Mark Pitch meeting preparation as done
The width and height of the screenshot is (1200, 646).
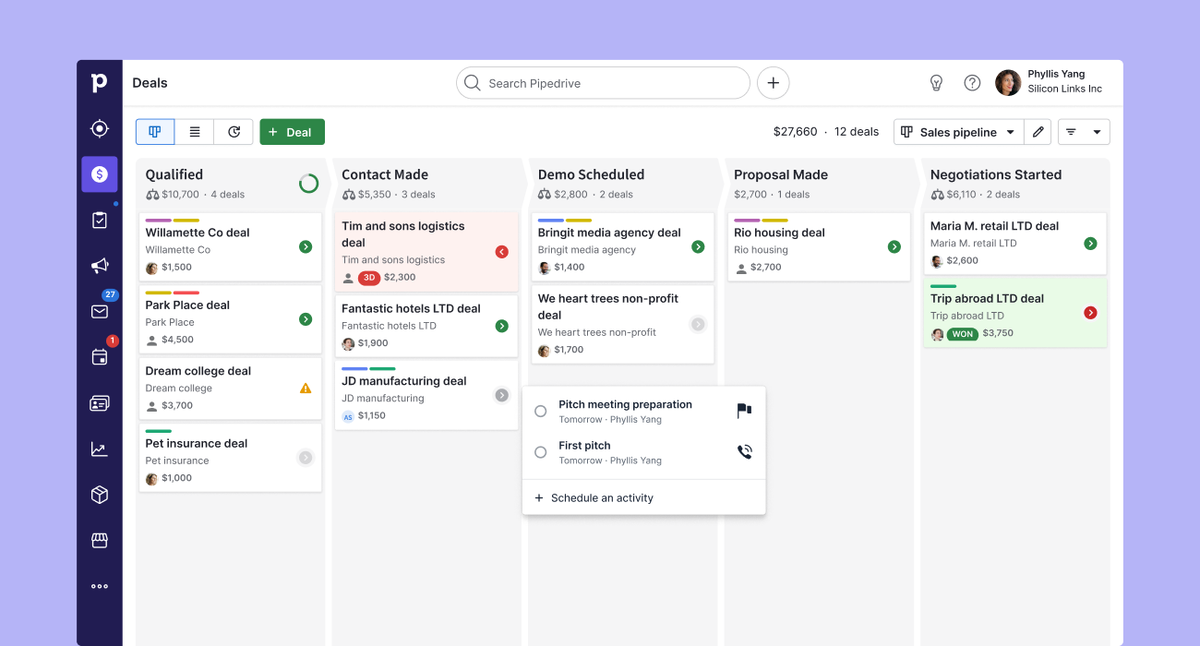(x=540, y=411)
